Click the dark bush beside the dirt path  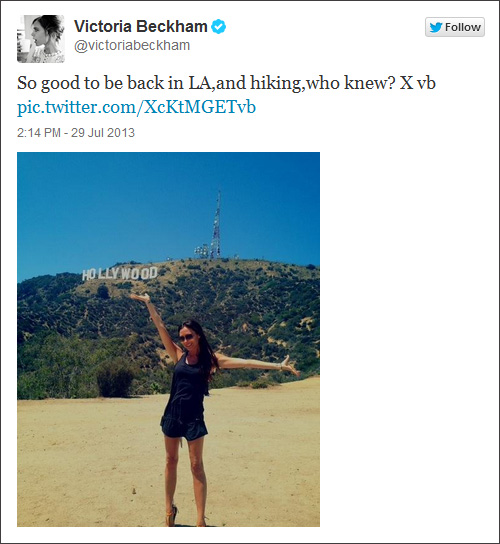point(115,379)
